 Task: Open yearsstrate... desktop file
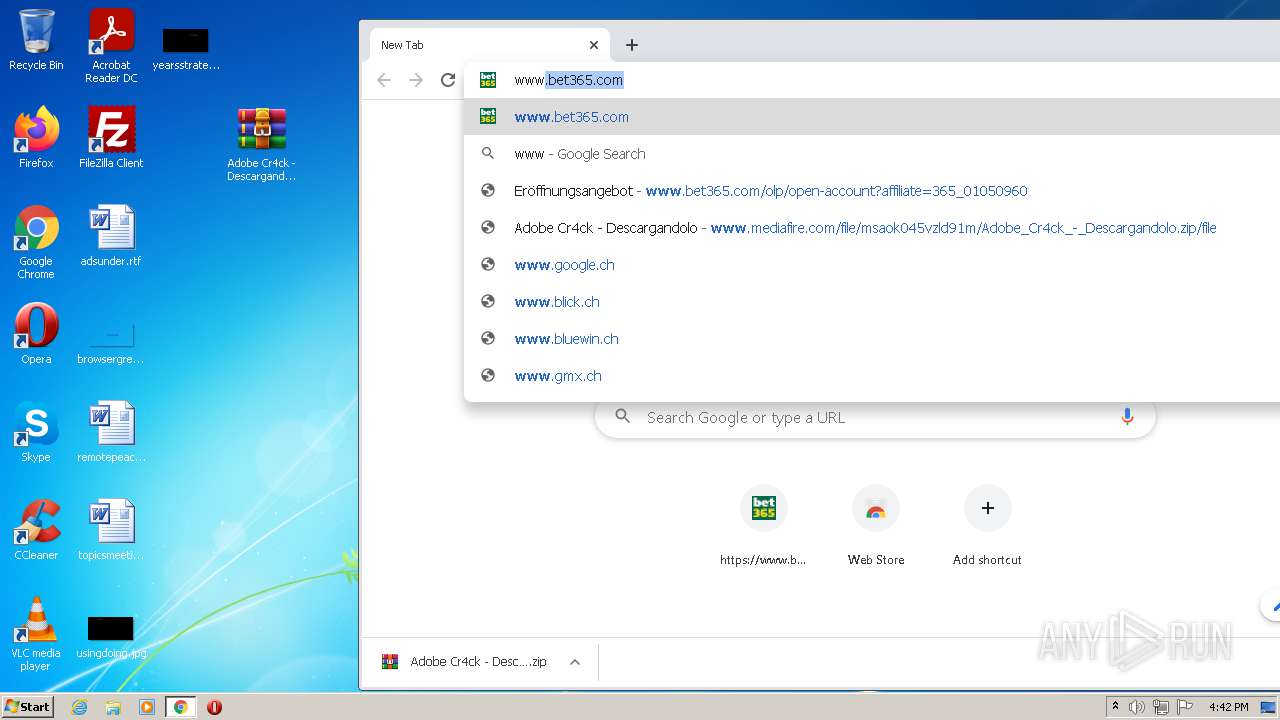tap(186, 49)
